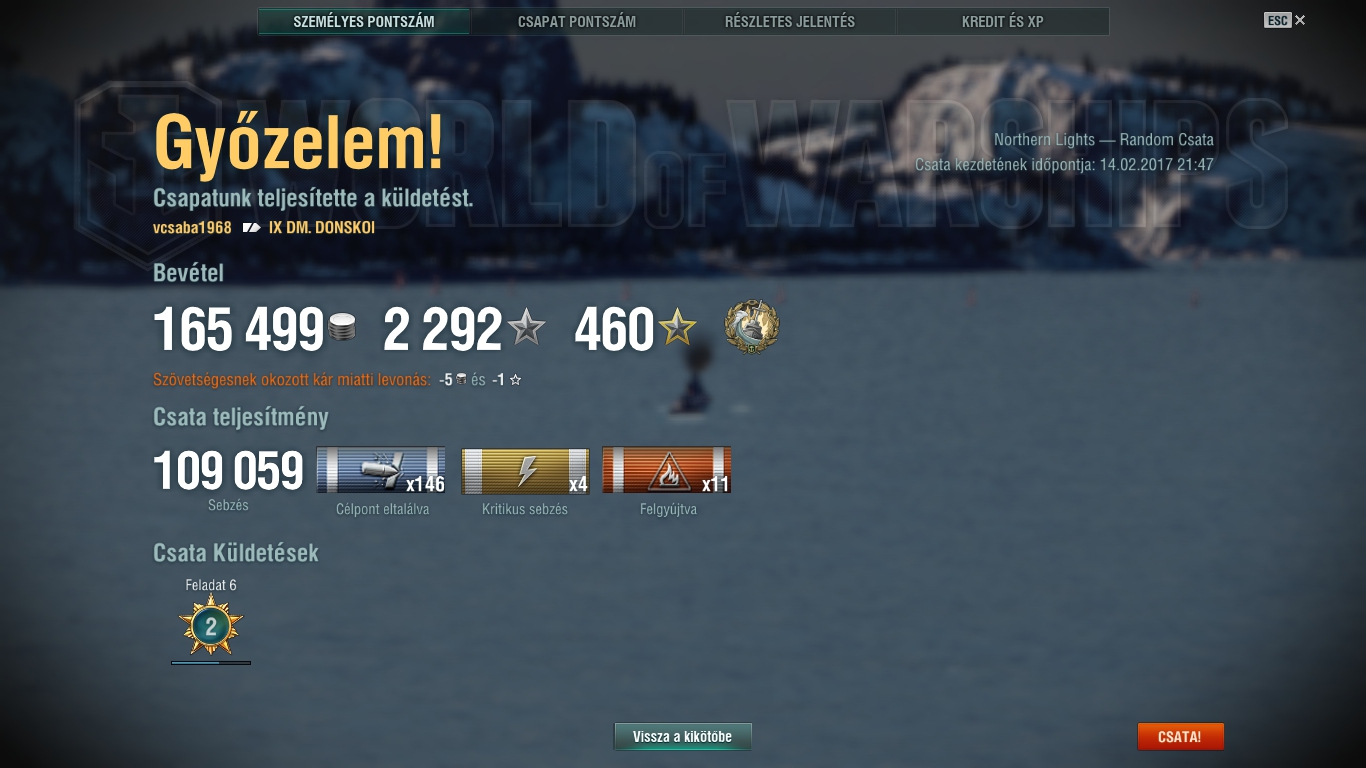Close the results screen with the ESC X
1366x768 pixels.
pos(1285,20)
